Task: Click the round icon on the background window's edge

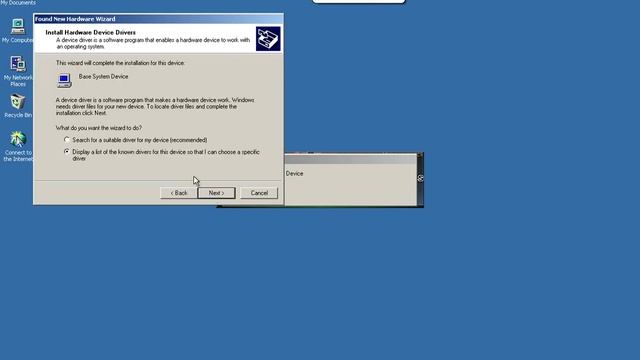Action: coord(420,178)
